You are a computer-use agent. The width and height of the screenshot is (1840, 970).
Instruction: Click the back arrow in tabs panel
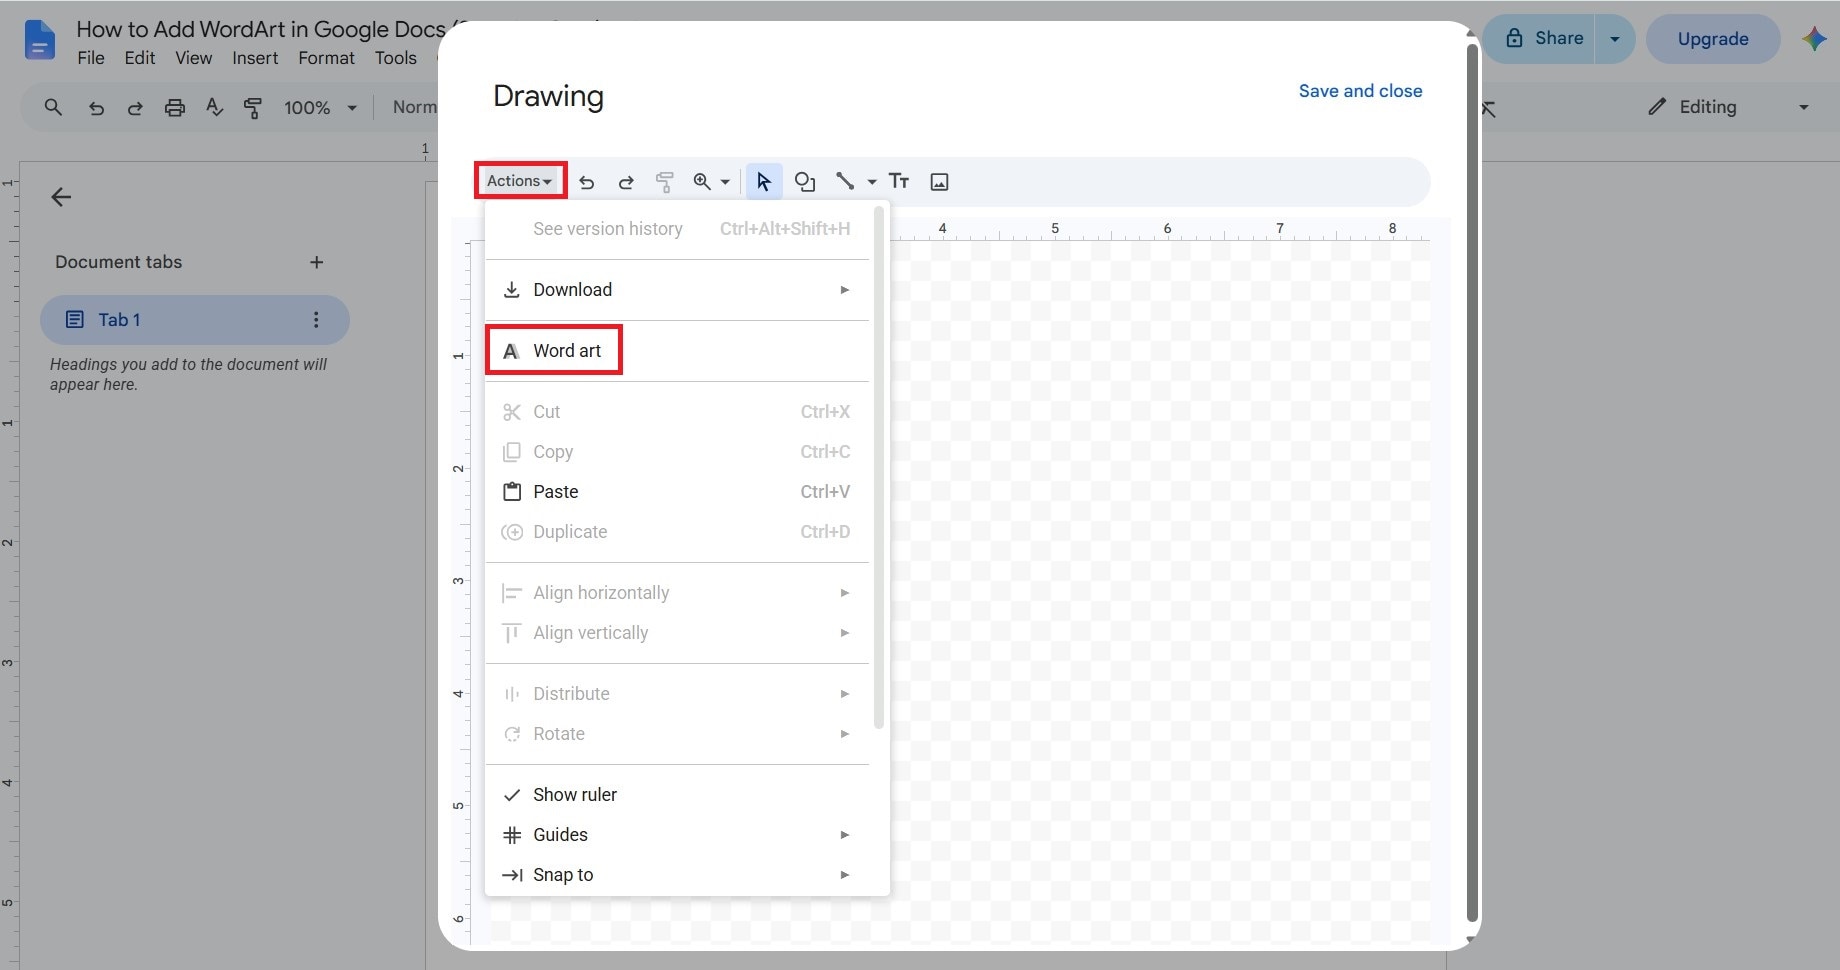pos(61,197)
